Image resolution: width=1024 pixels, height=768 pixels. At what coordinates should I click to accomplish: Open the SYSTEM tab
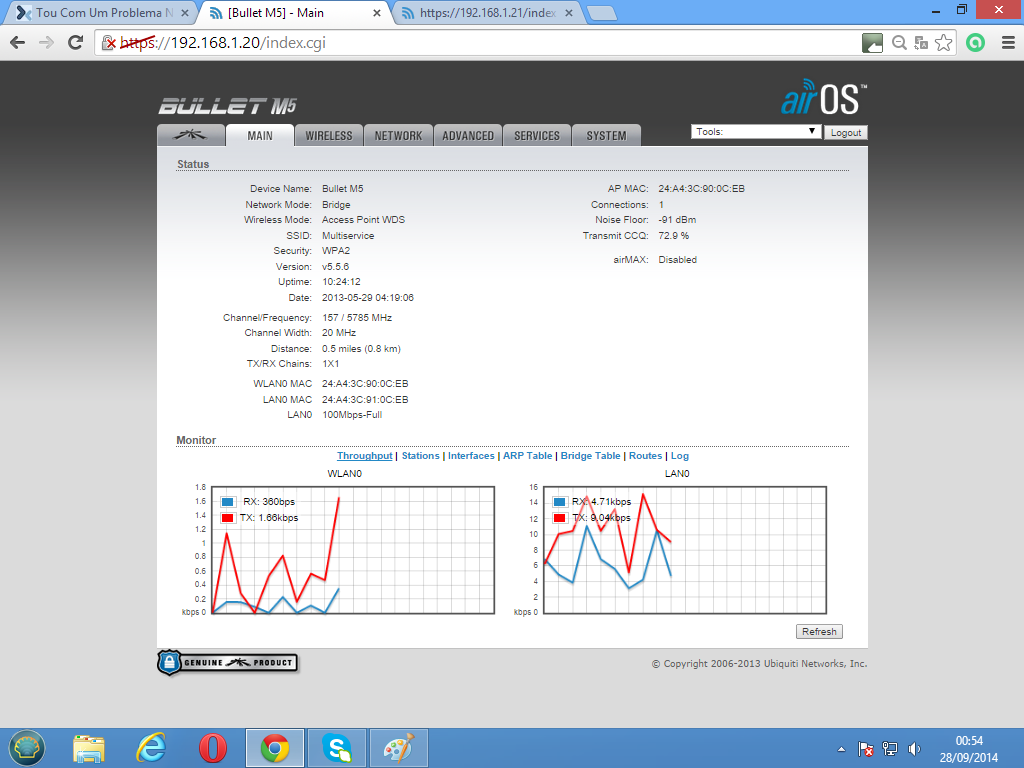606,135
